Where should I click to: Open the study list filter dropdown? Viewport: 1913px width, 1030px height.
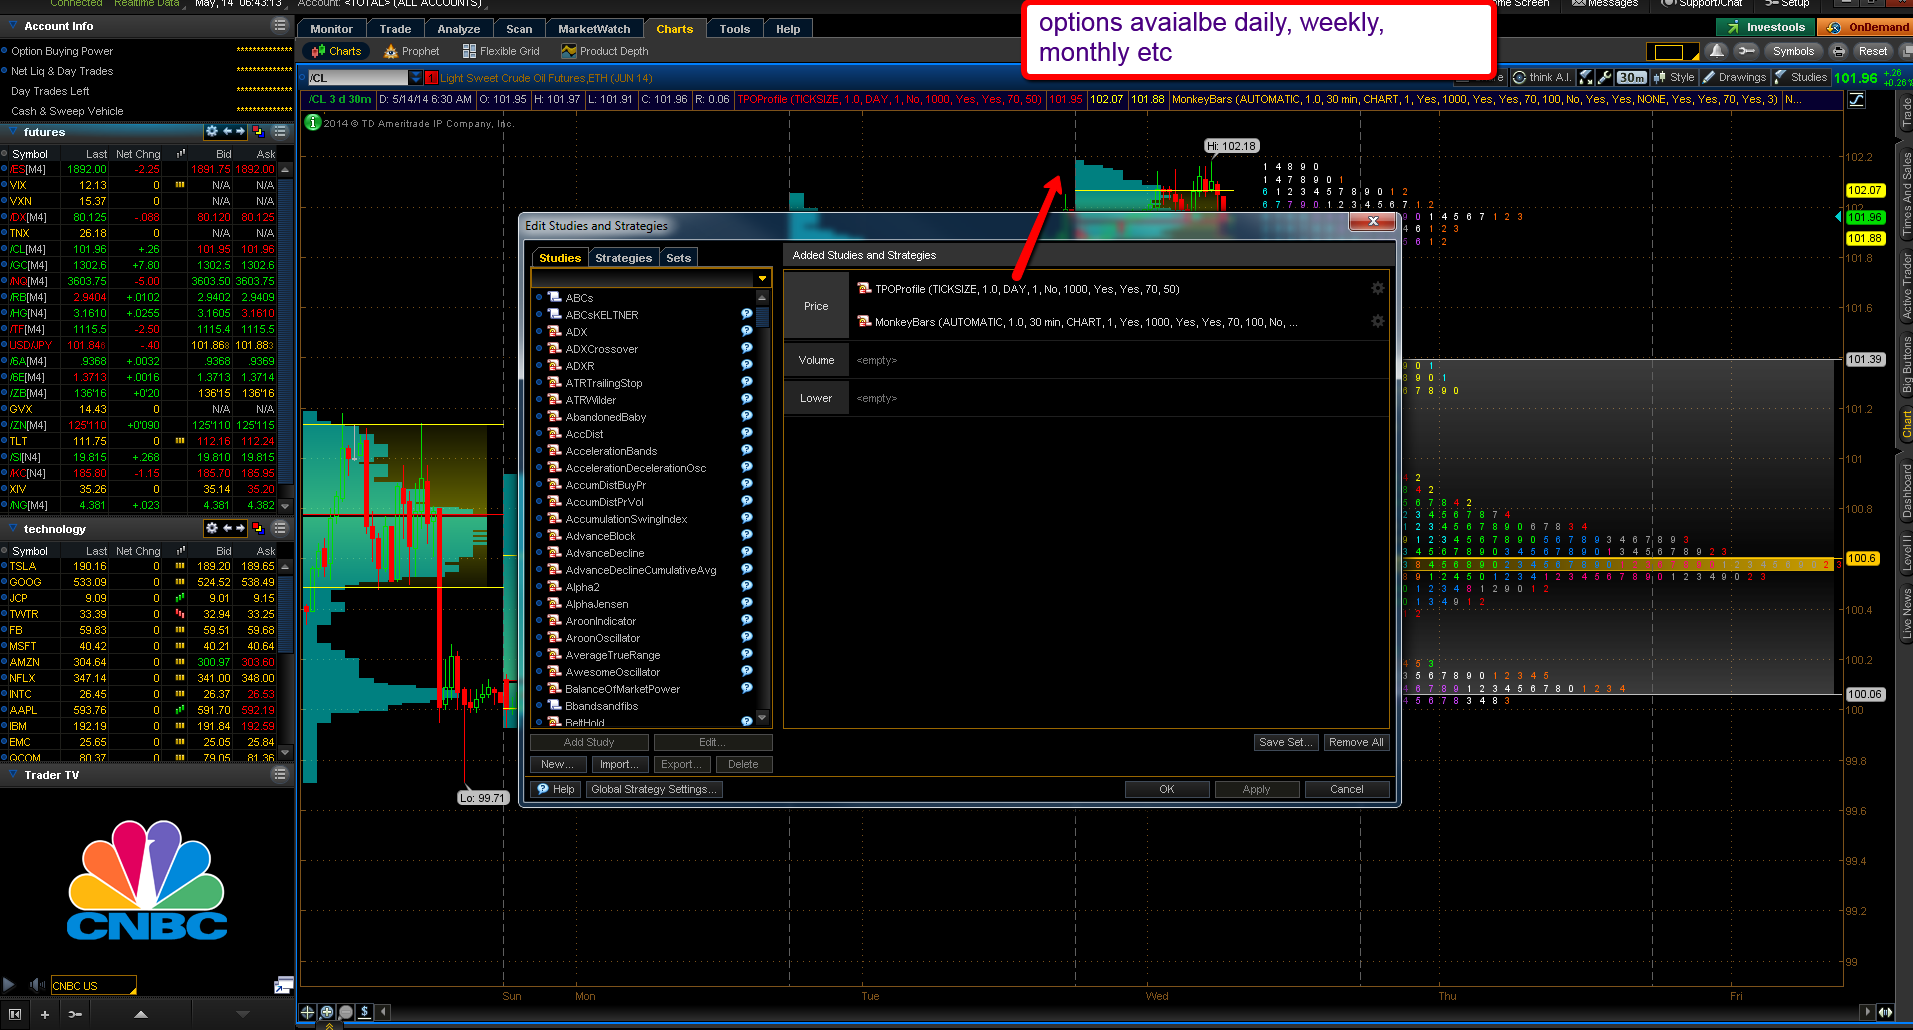pos(762,278)
